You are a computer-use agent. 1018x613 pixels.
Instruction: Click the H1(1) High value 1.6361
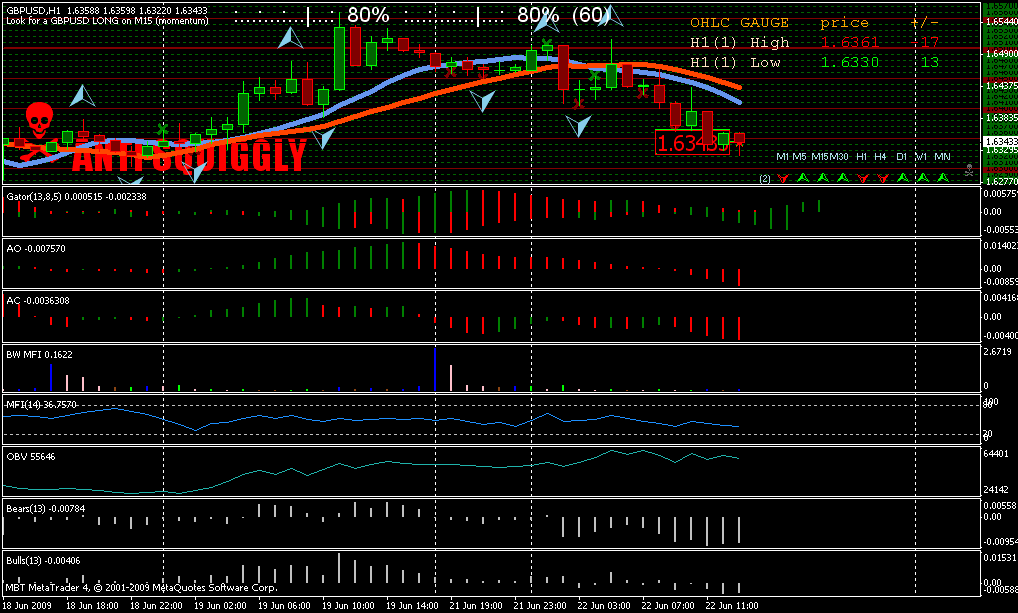tap(849, 43)
